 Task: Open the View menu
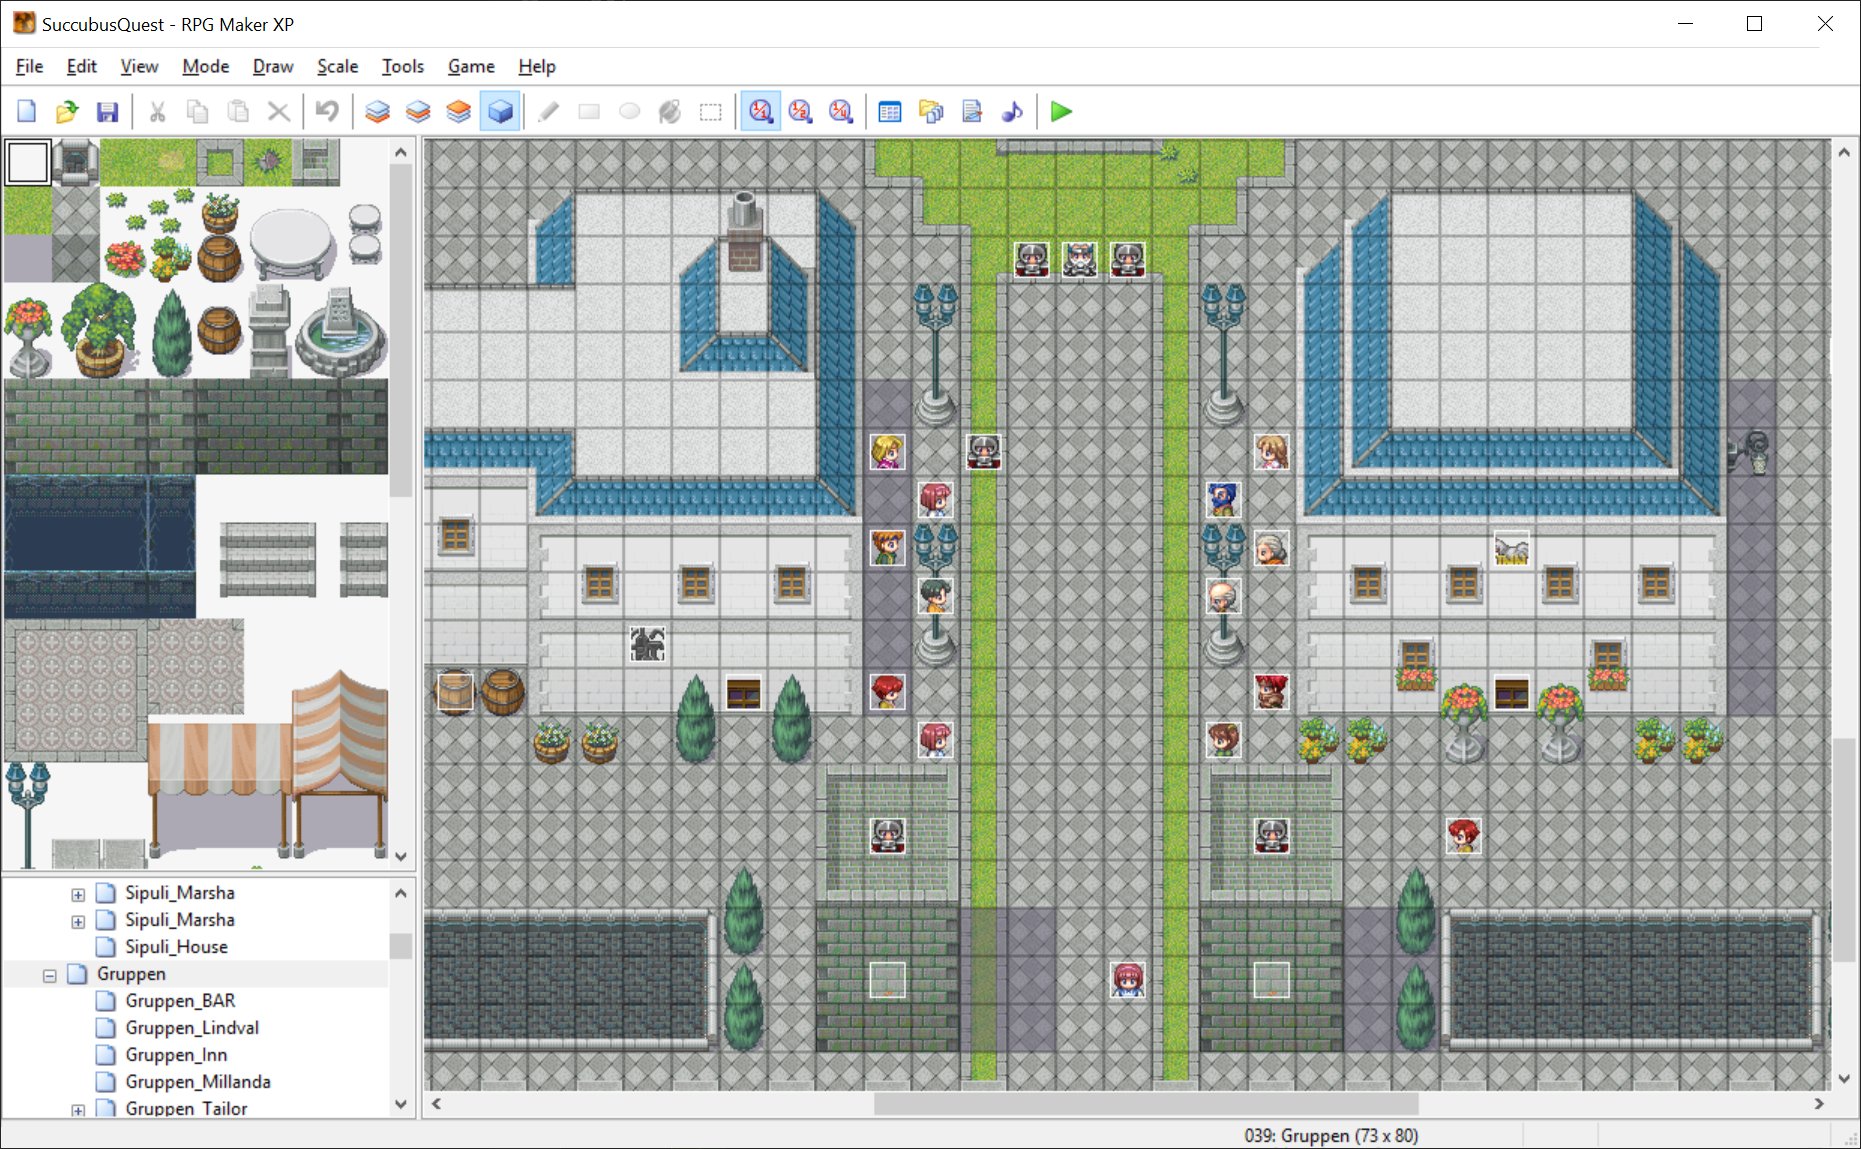click(139, 66)
